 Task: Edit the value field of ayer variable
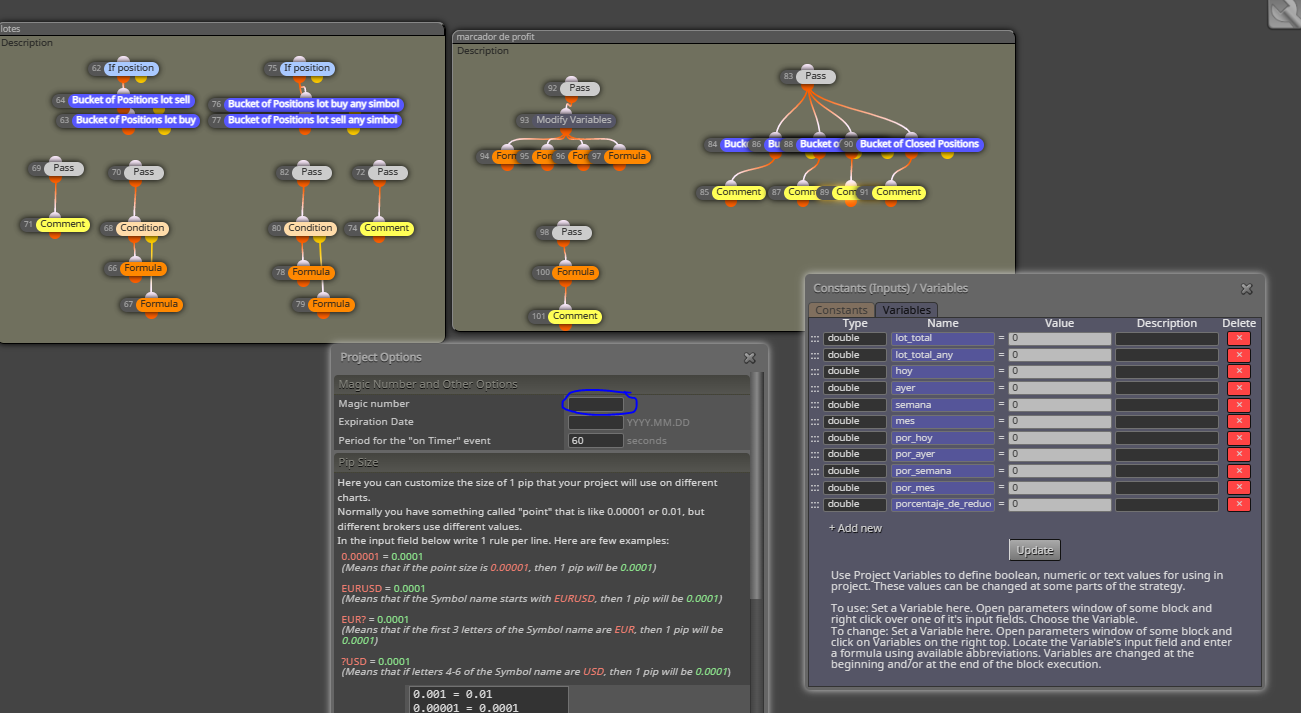click(1059, 388)
